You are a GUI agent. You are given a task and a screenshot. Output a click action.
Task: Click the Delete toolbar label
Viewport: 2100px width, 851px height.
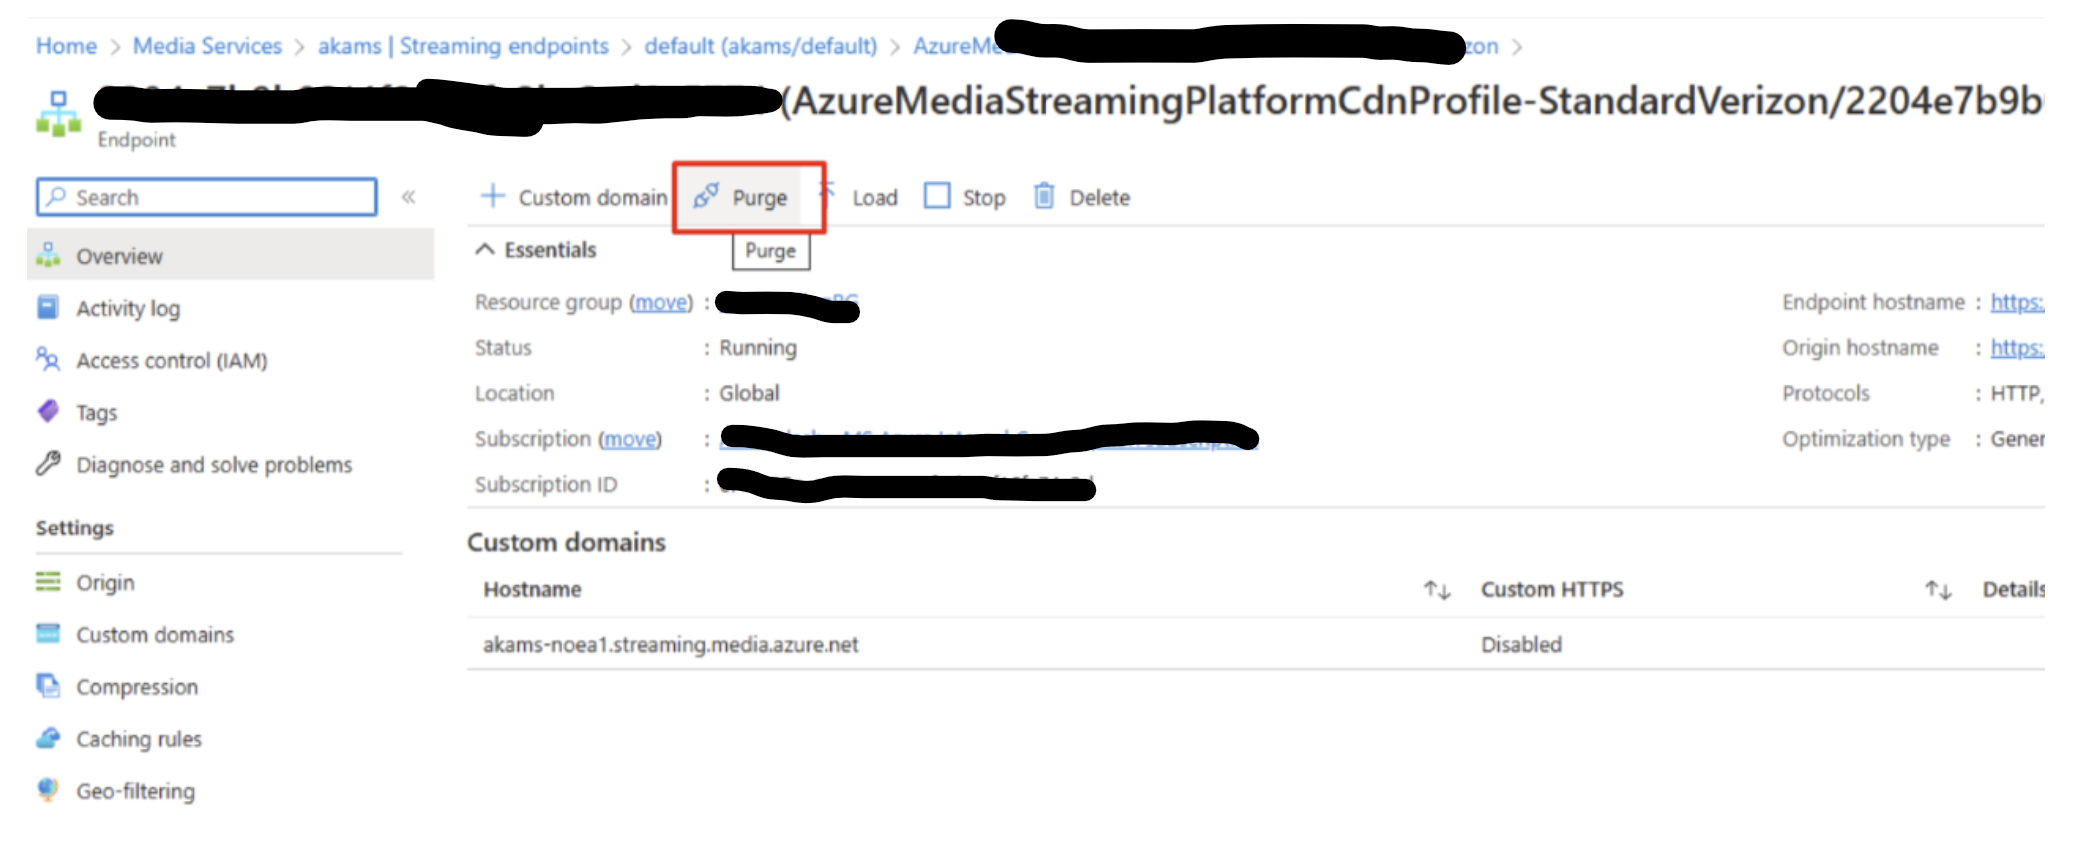tap(1100, 197)
